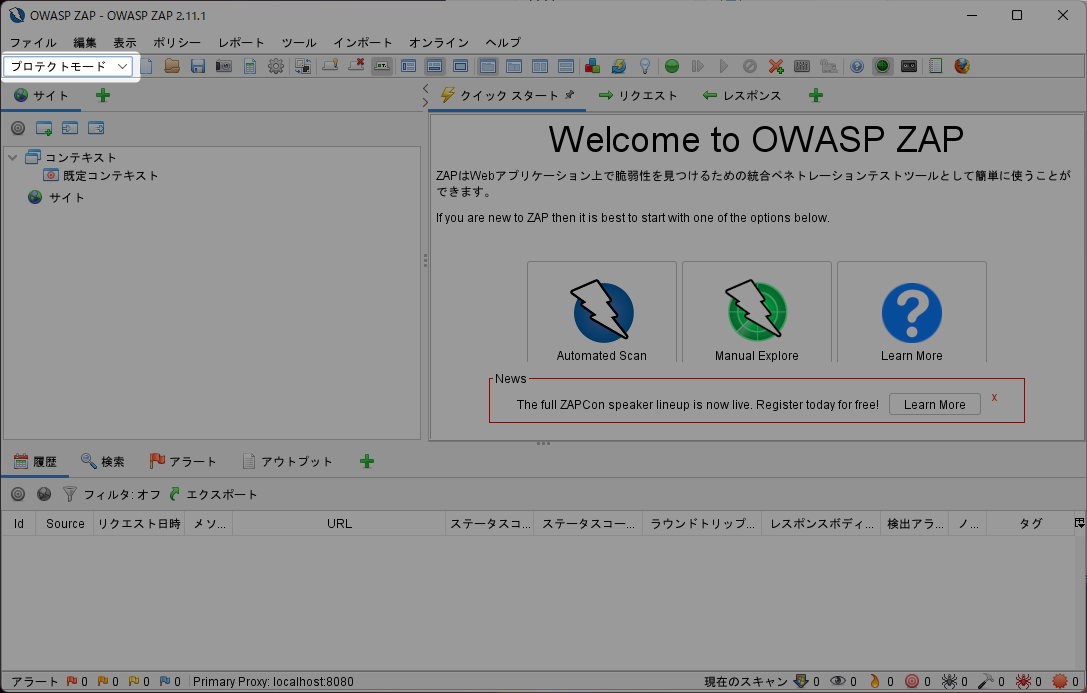Add a custom breakpoint with red X icon

(776, 67)
